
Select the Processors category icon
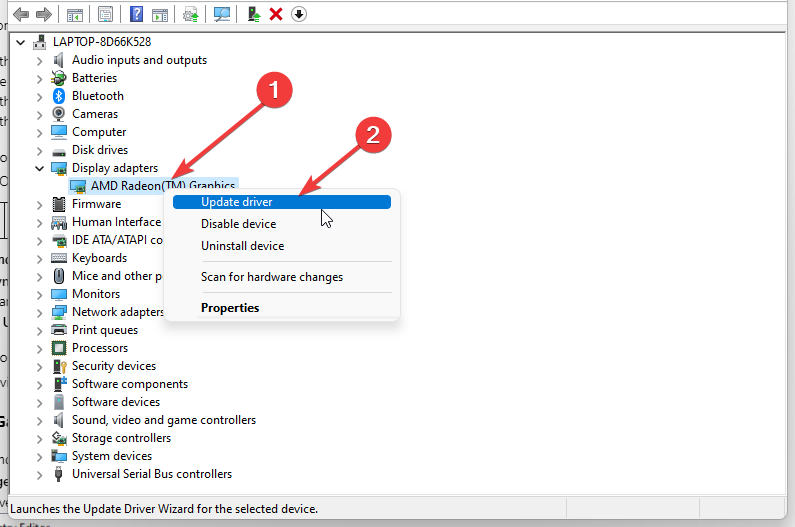point(59,348)
